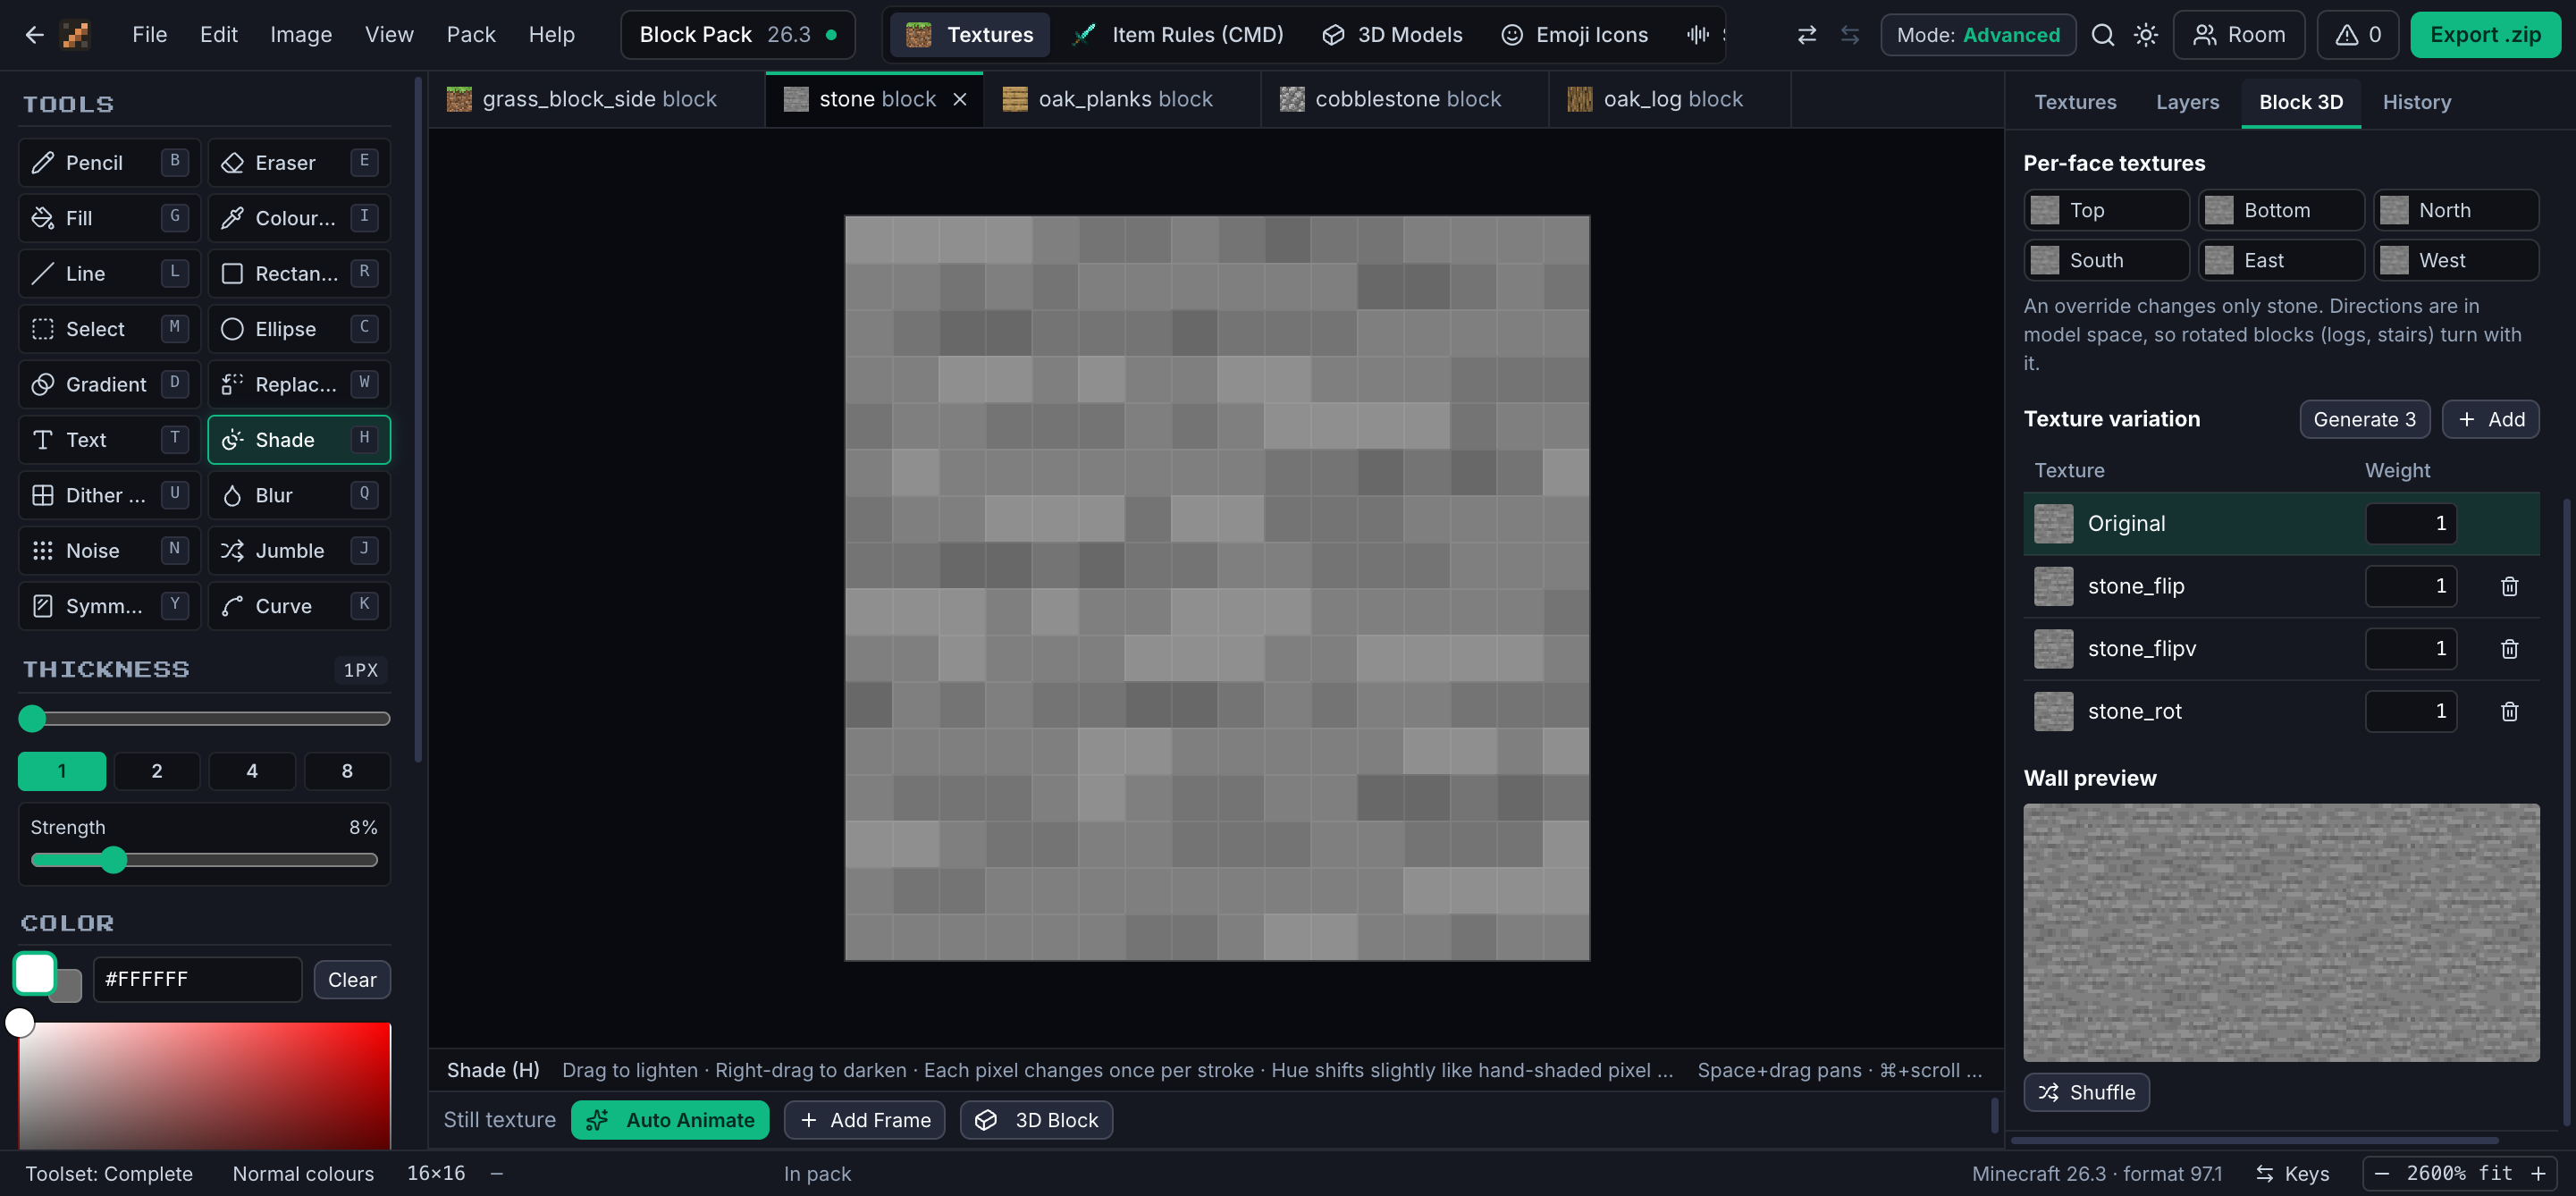
Task: Zoom out with the minus button
Action: (x=2382, y=1173)
